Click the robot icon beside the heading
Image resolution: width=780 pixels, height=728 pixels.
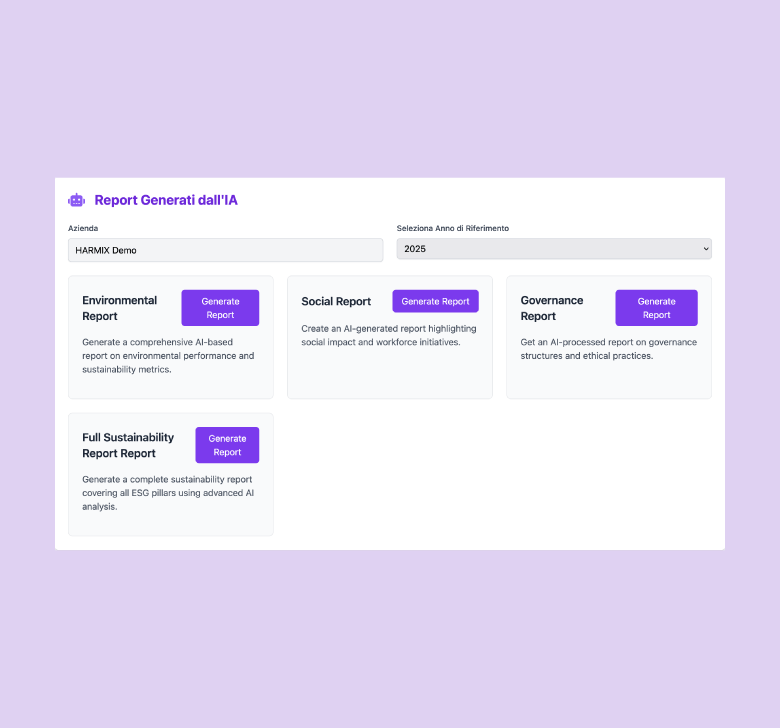pos(77,200)
